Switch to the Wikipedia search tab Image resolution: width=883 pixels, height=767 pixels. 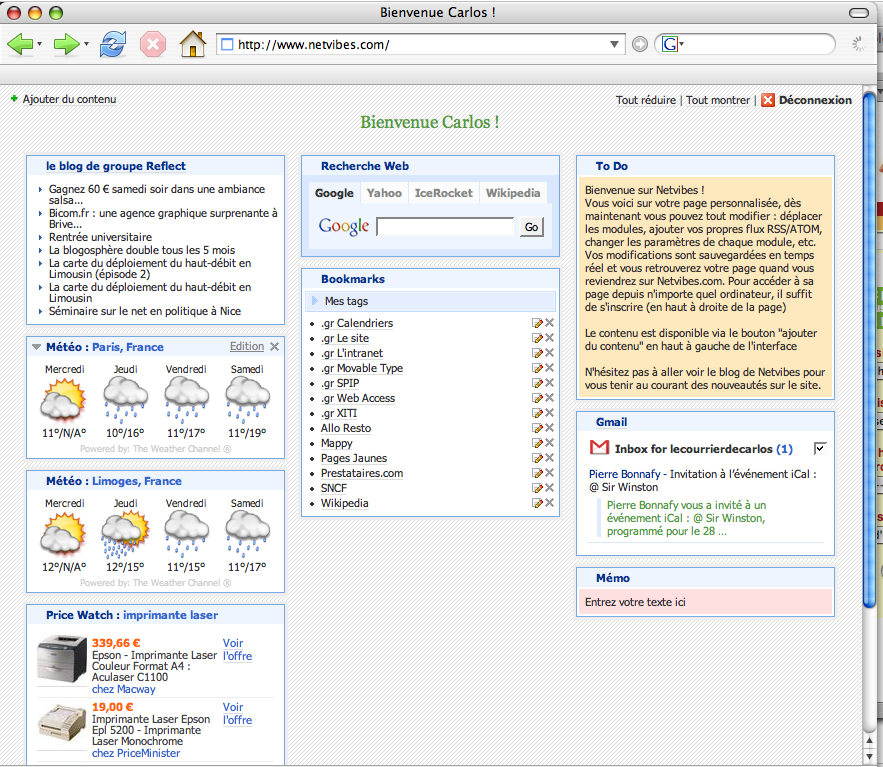[x=513, y=193]
